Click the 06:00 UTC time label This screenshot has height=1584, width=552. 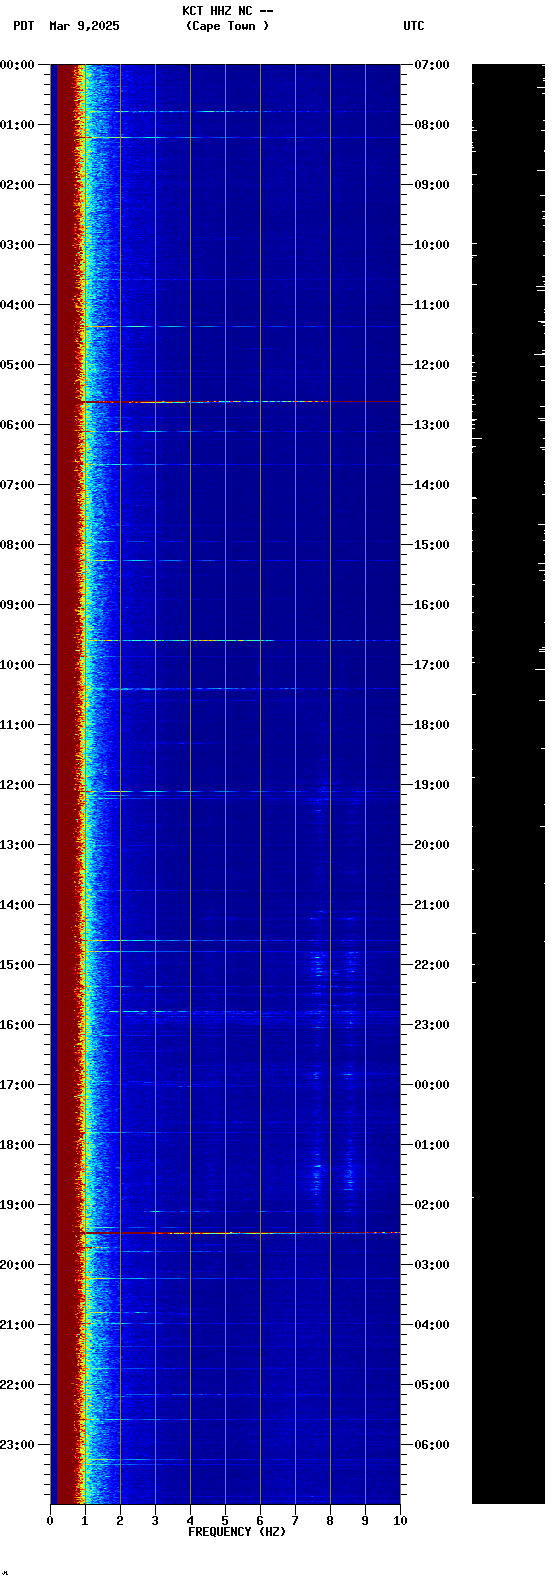point(432,1445)
